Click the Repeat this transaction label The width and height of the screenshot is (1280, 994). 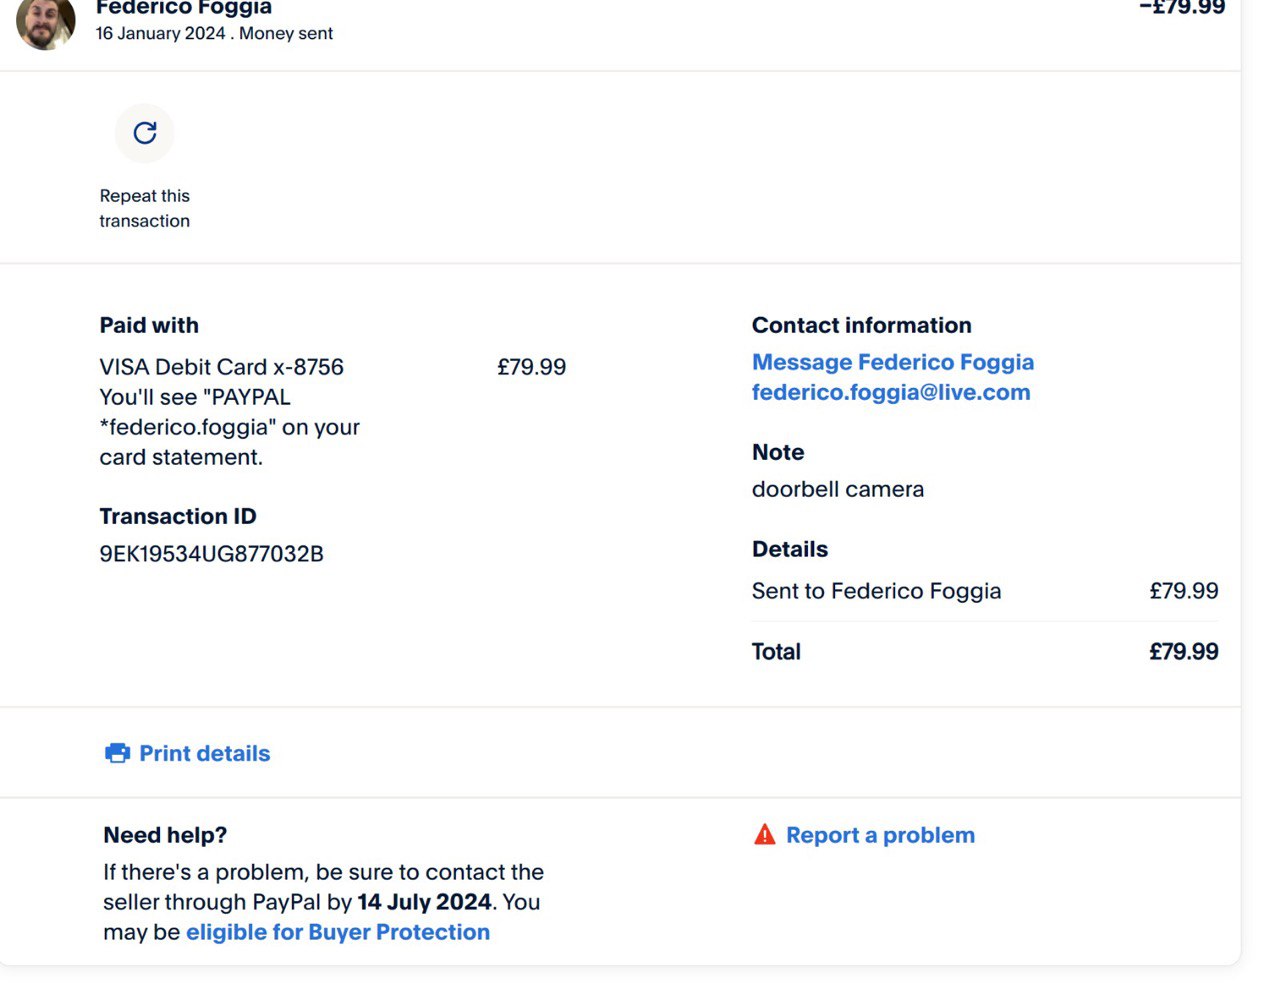click(144, 208)
